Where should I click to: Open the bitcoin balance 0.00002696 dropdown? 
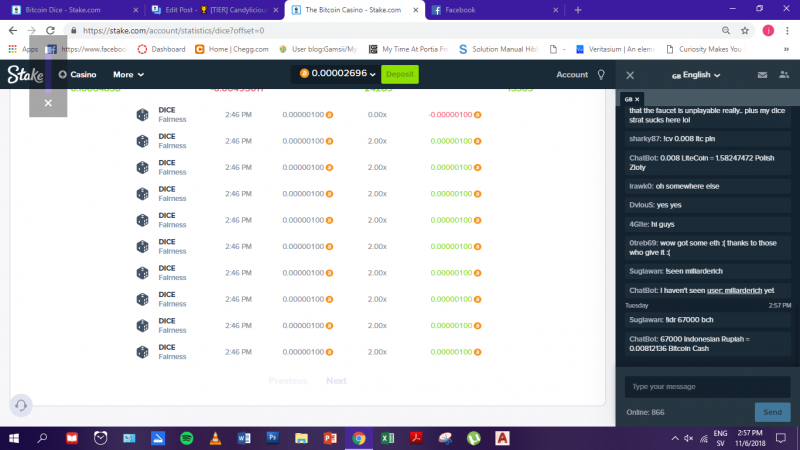point(337,74)
